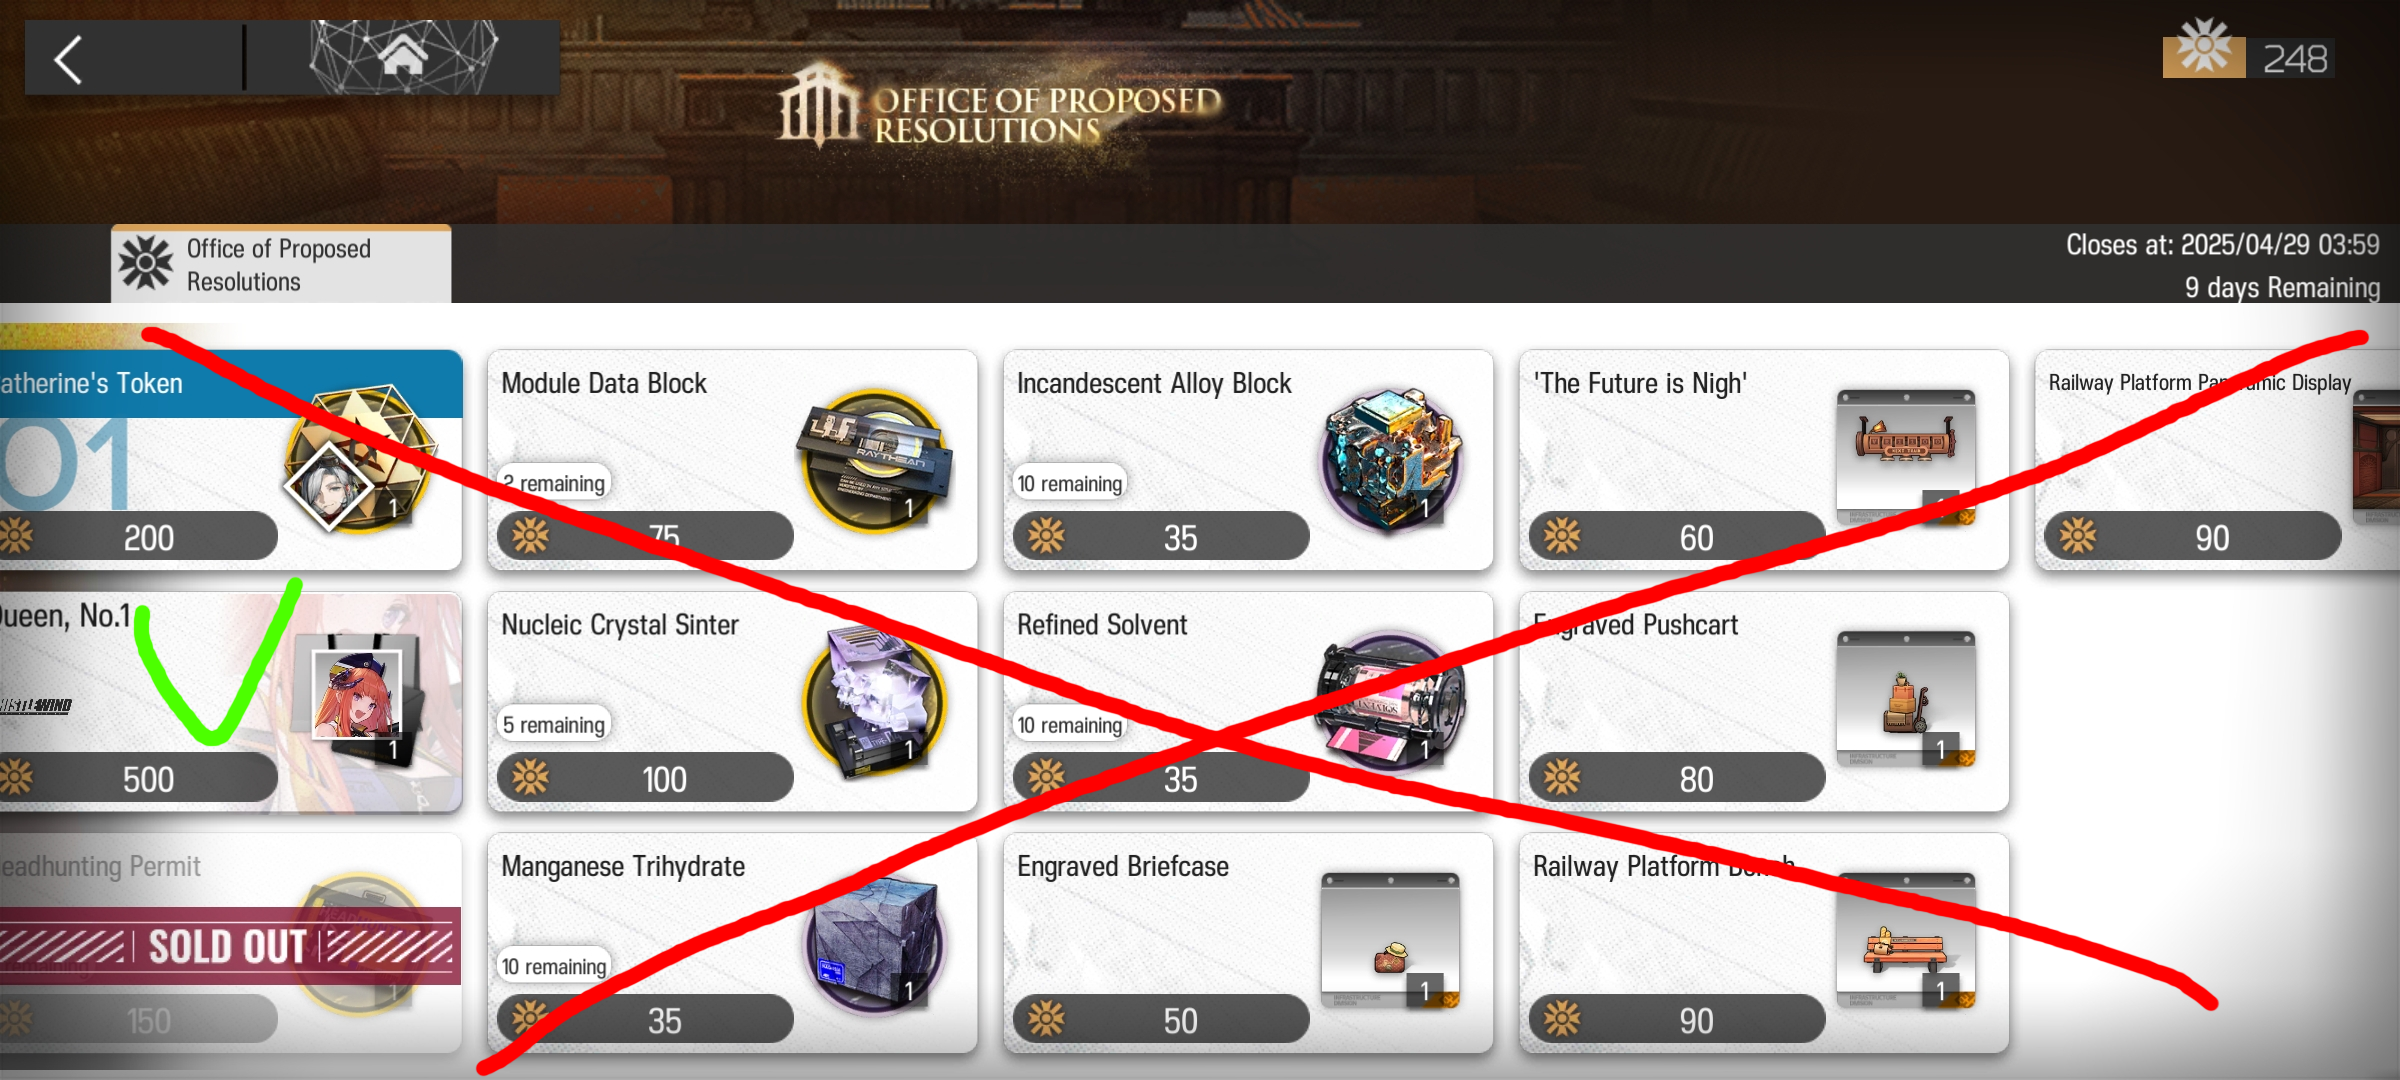Open the home icon menu
Image resolution: width=2400 pixels, height=1080 pixels.
coord(403,56)
